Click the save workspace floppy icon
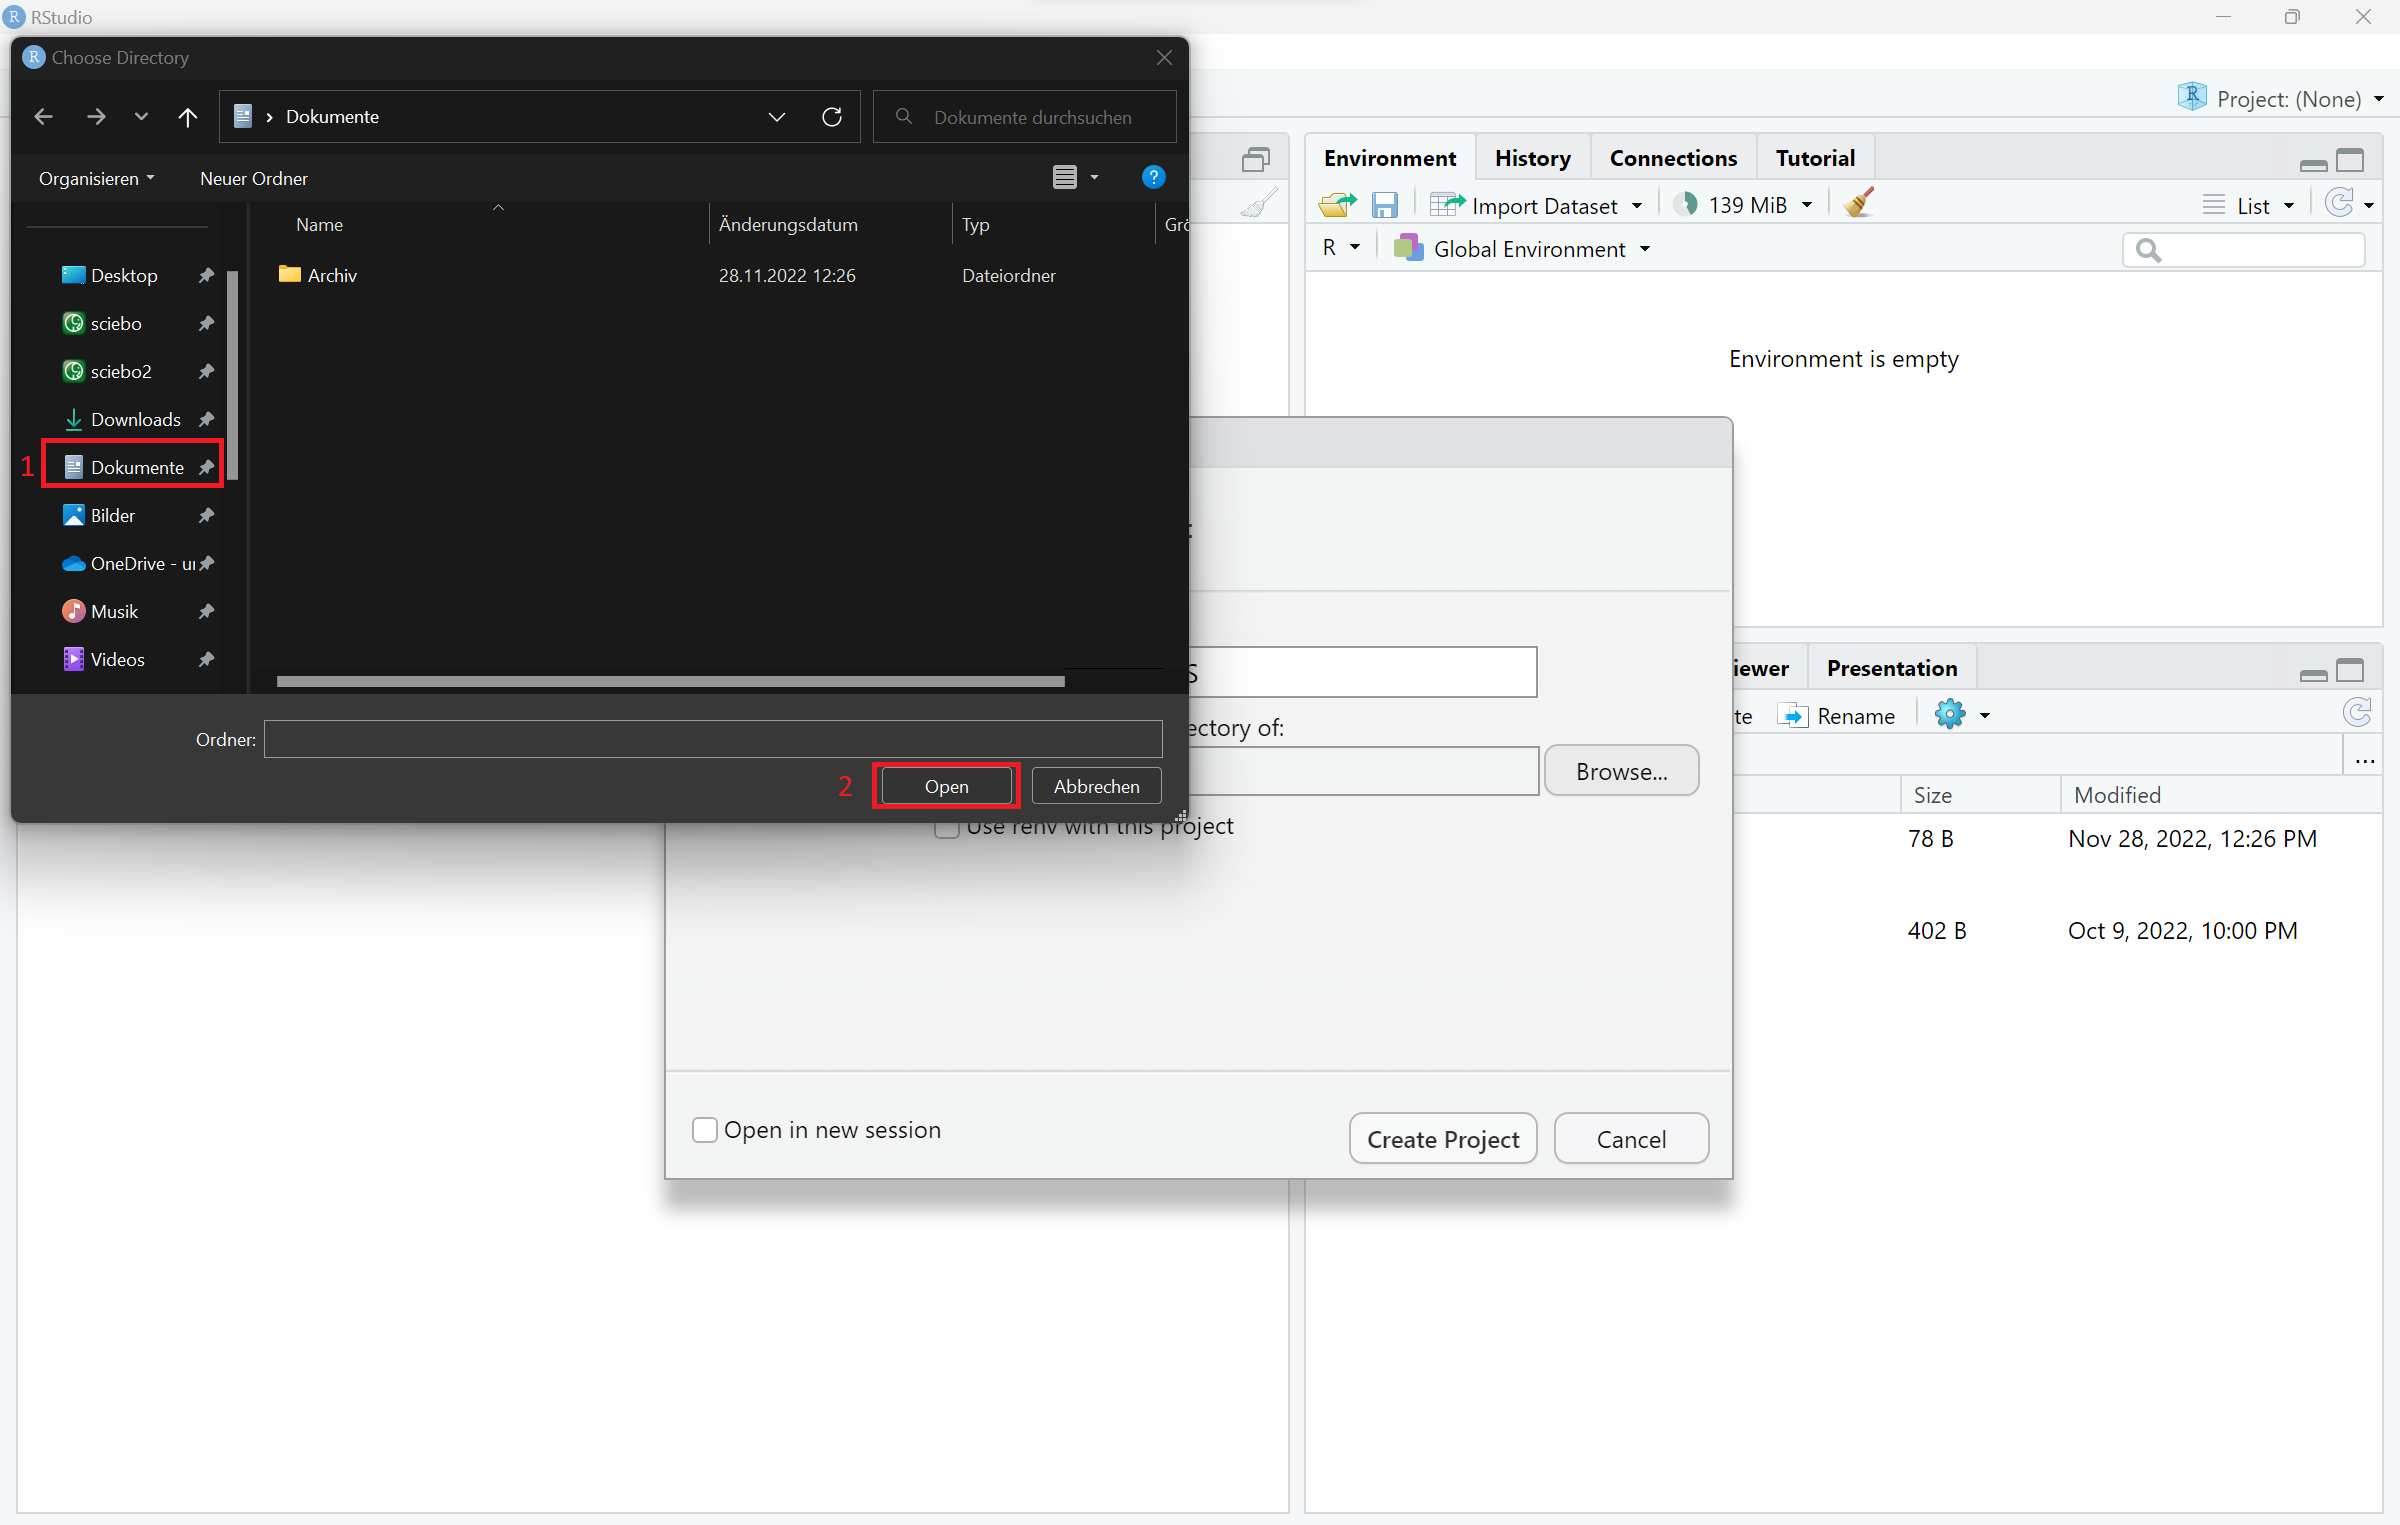Image resolution: width=2400 pixels, height=1525 pixels. click(1384, 205)
